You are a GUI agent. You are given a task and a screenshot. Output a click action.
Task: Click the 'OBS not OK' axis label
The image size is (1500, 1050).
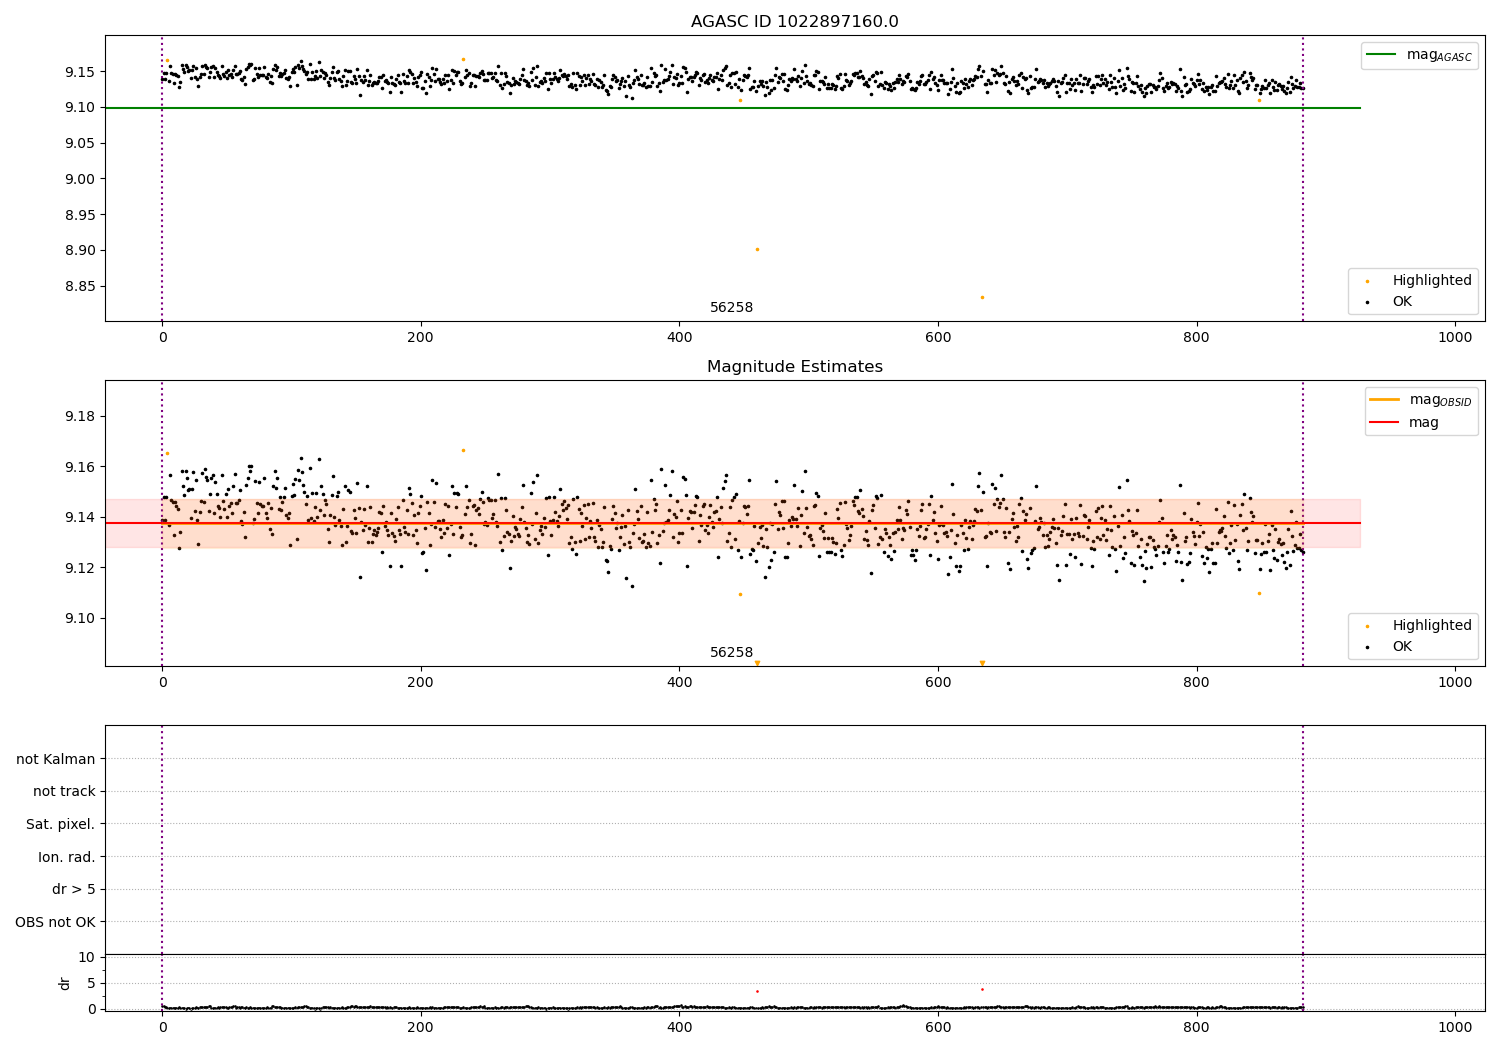[x=56, y=923]
